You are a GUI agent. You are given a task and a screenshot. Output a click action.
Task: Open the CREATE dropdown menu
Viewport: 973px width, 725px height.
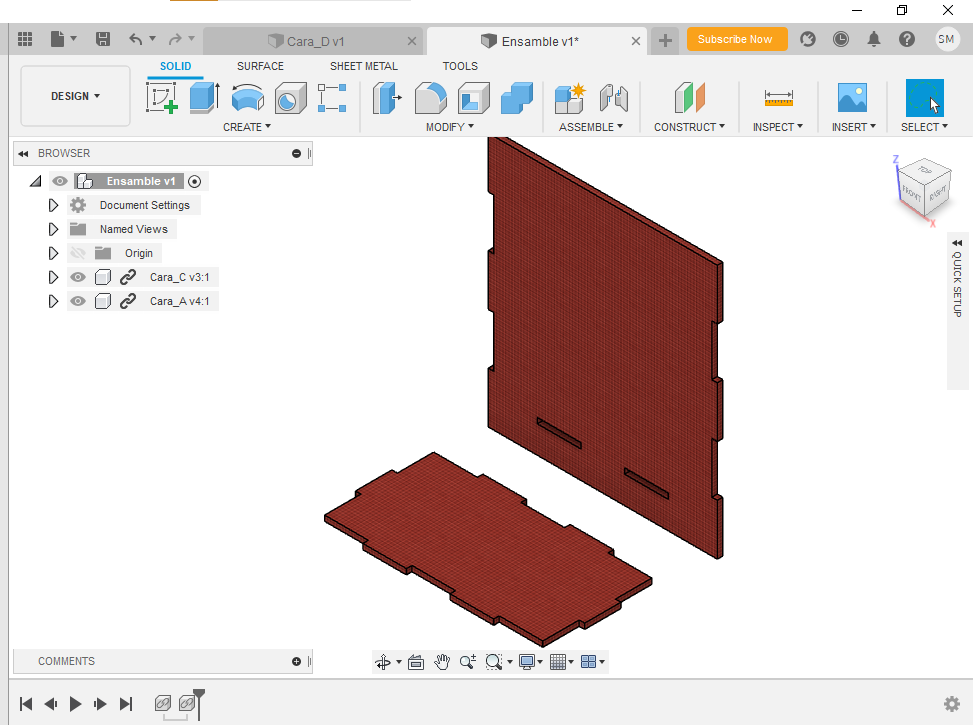point(247,127)
